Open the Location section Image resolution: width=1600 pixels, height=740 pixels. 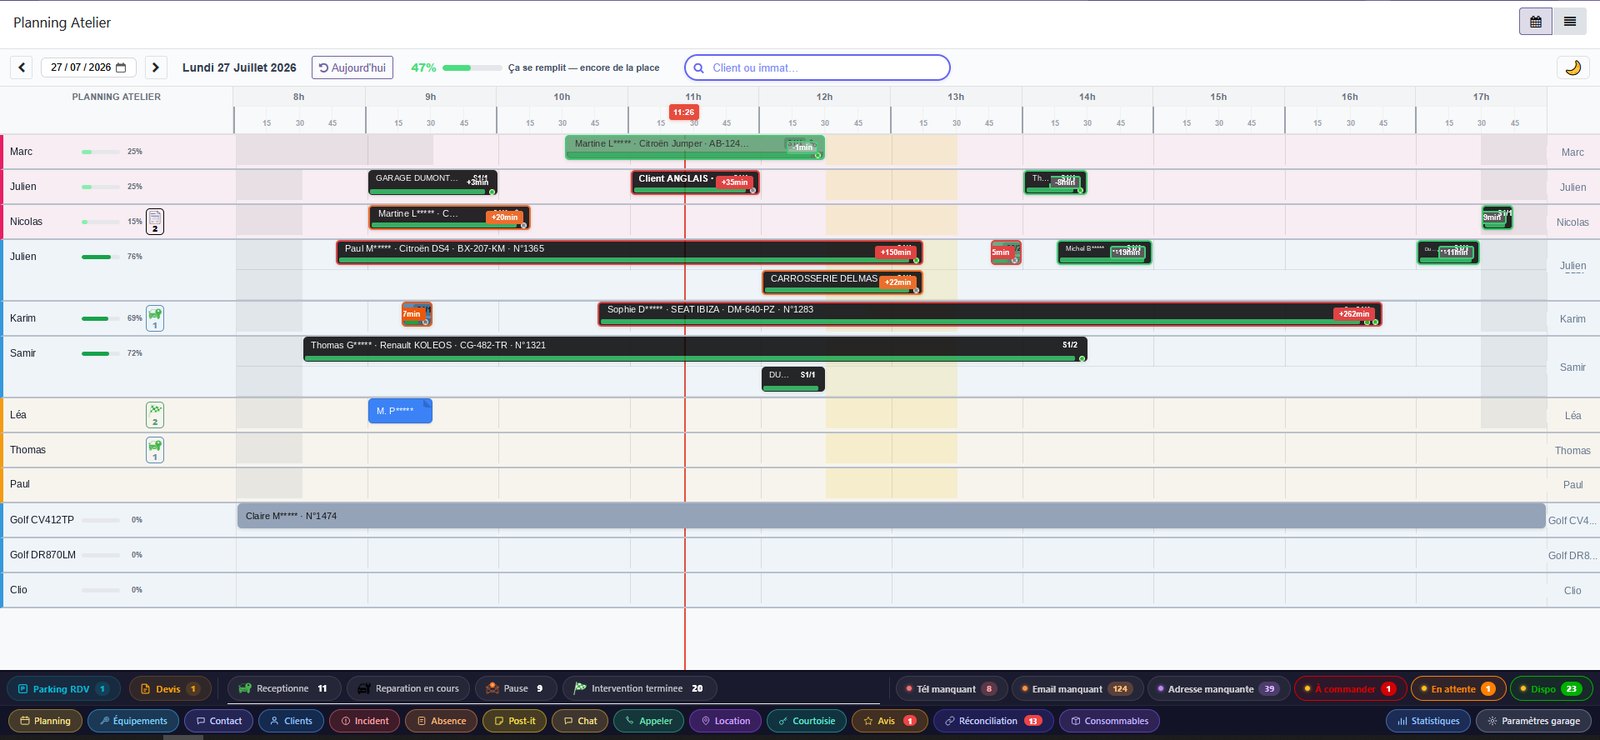[725, 721]
